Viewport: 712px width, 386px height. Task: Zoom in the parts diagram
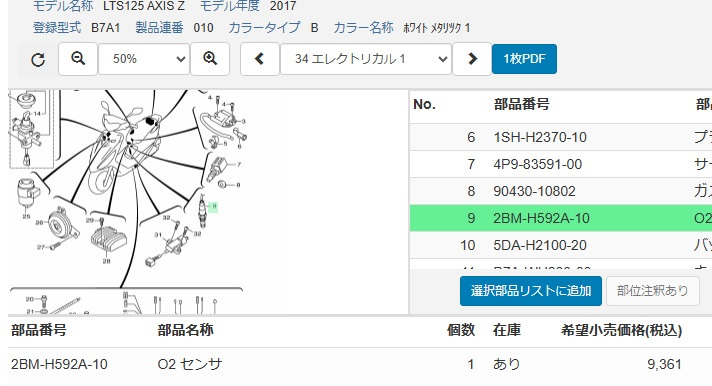tap(210, 59)
